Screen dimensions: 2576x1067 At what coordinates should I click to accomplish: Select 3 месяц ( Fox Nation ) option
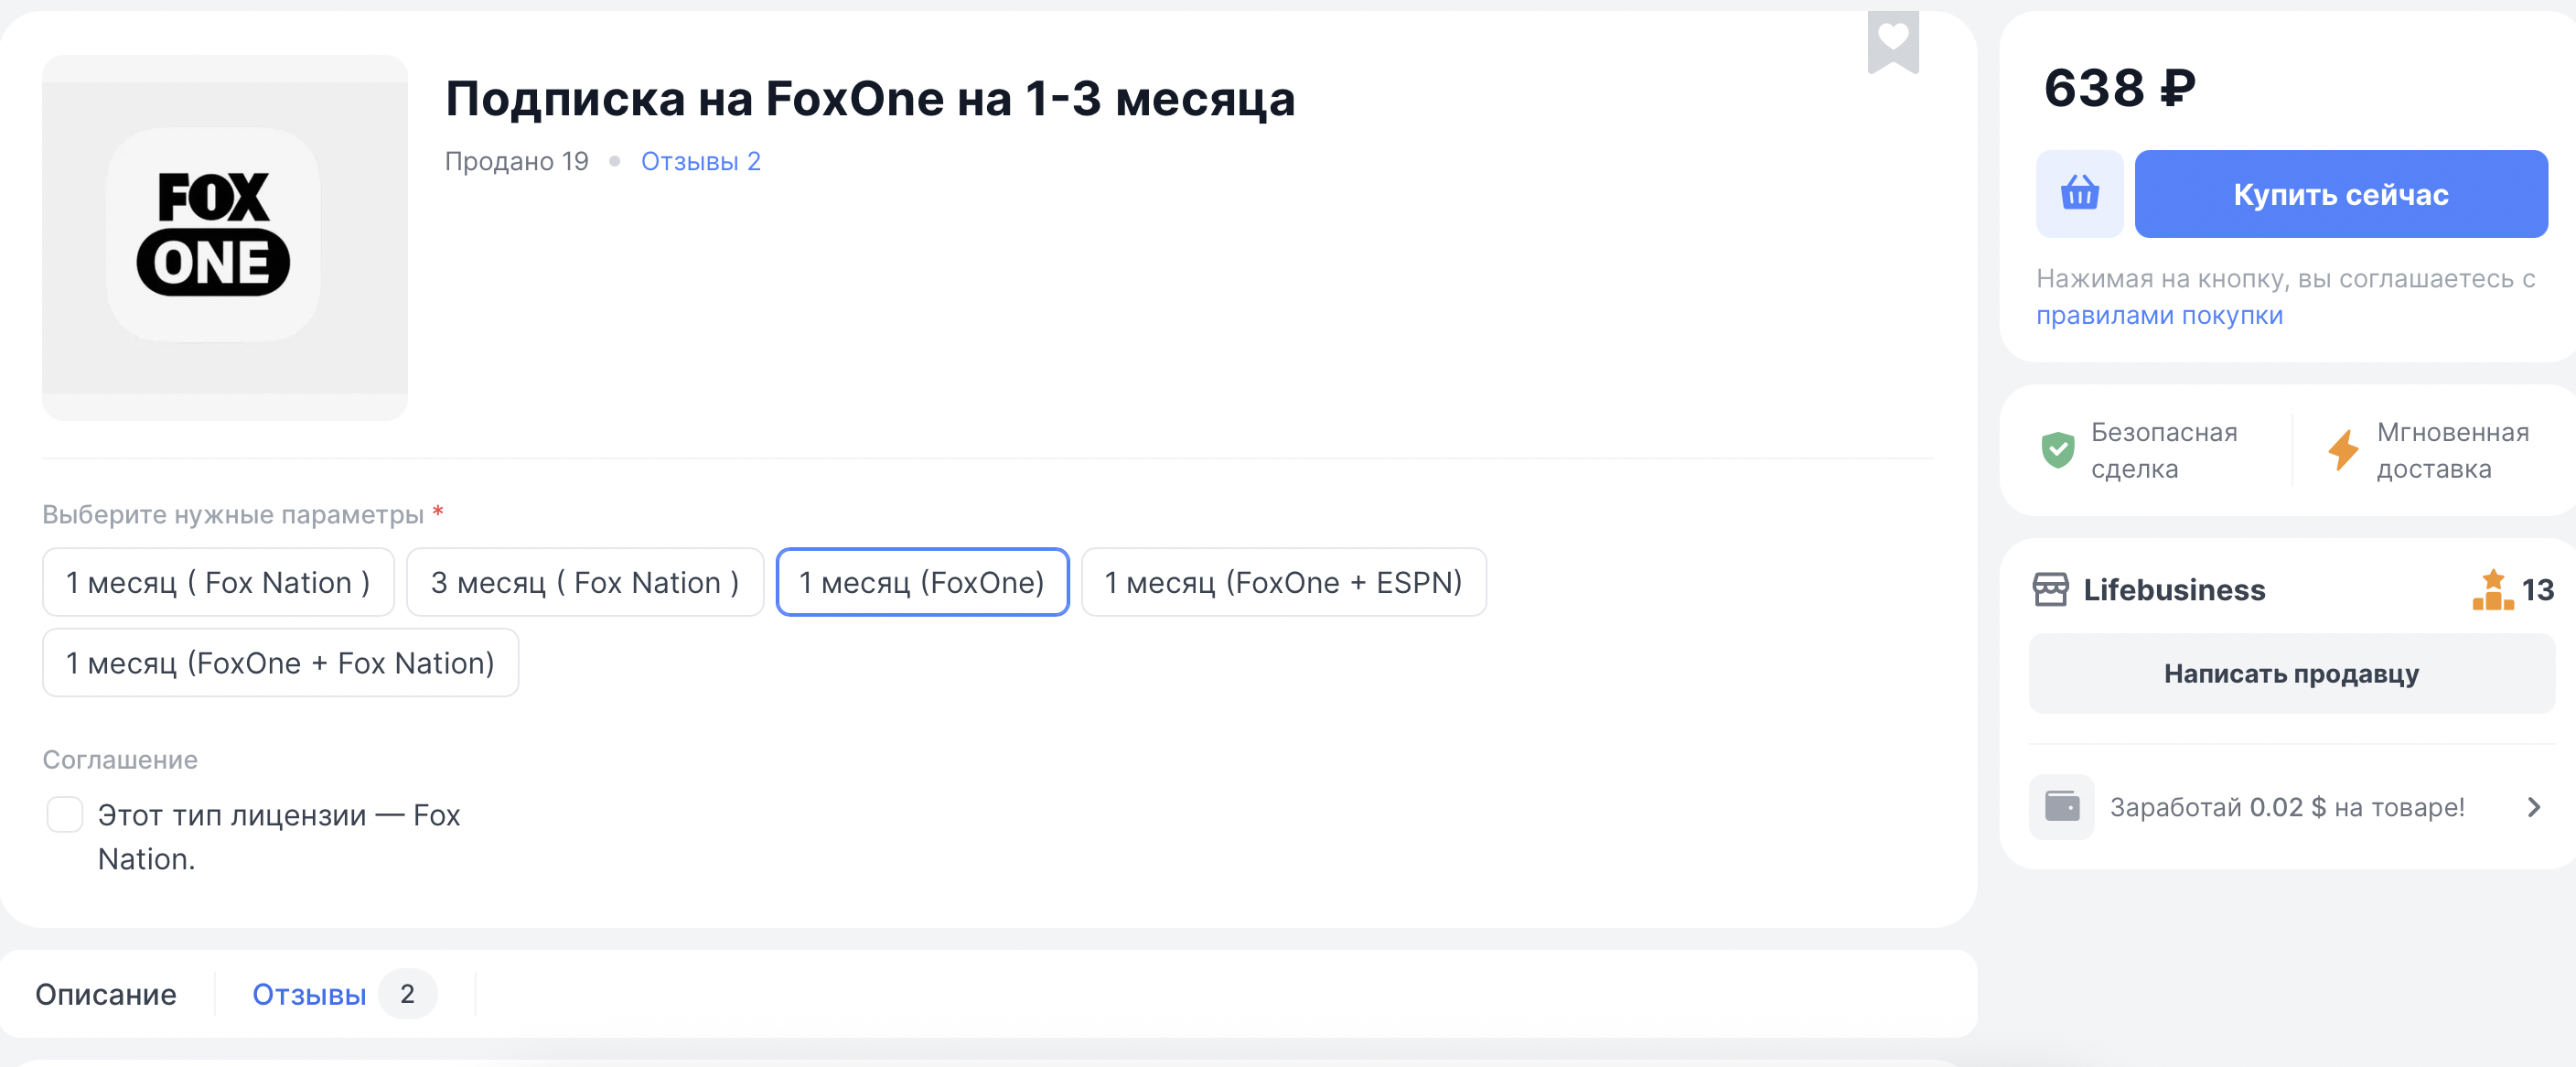tap(585, 582)
